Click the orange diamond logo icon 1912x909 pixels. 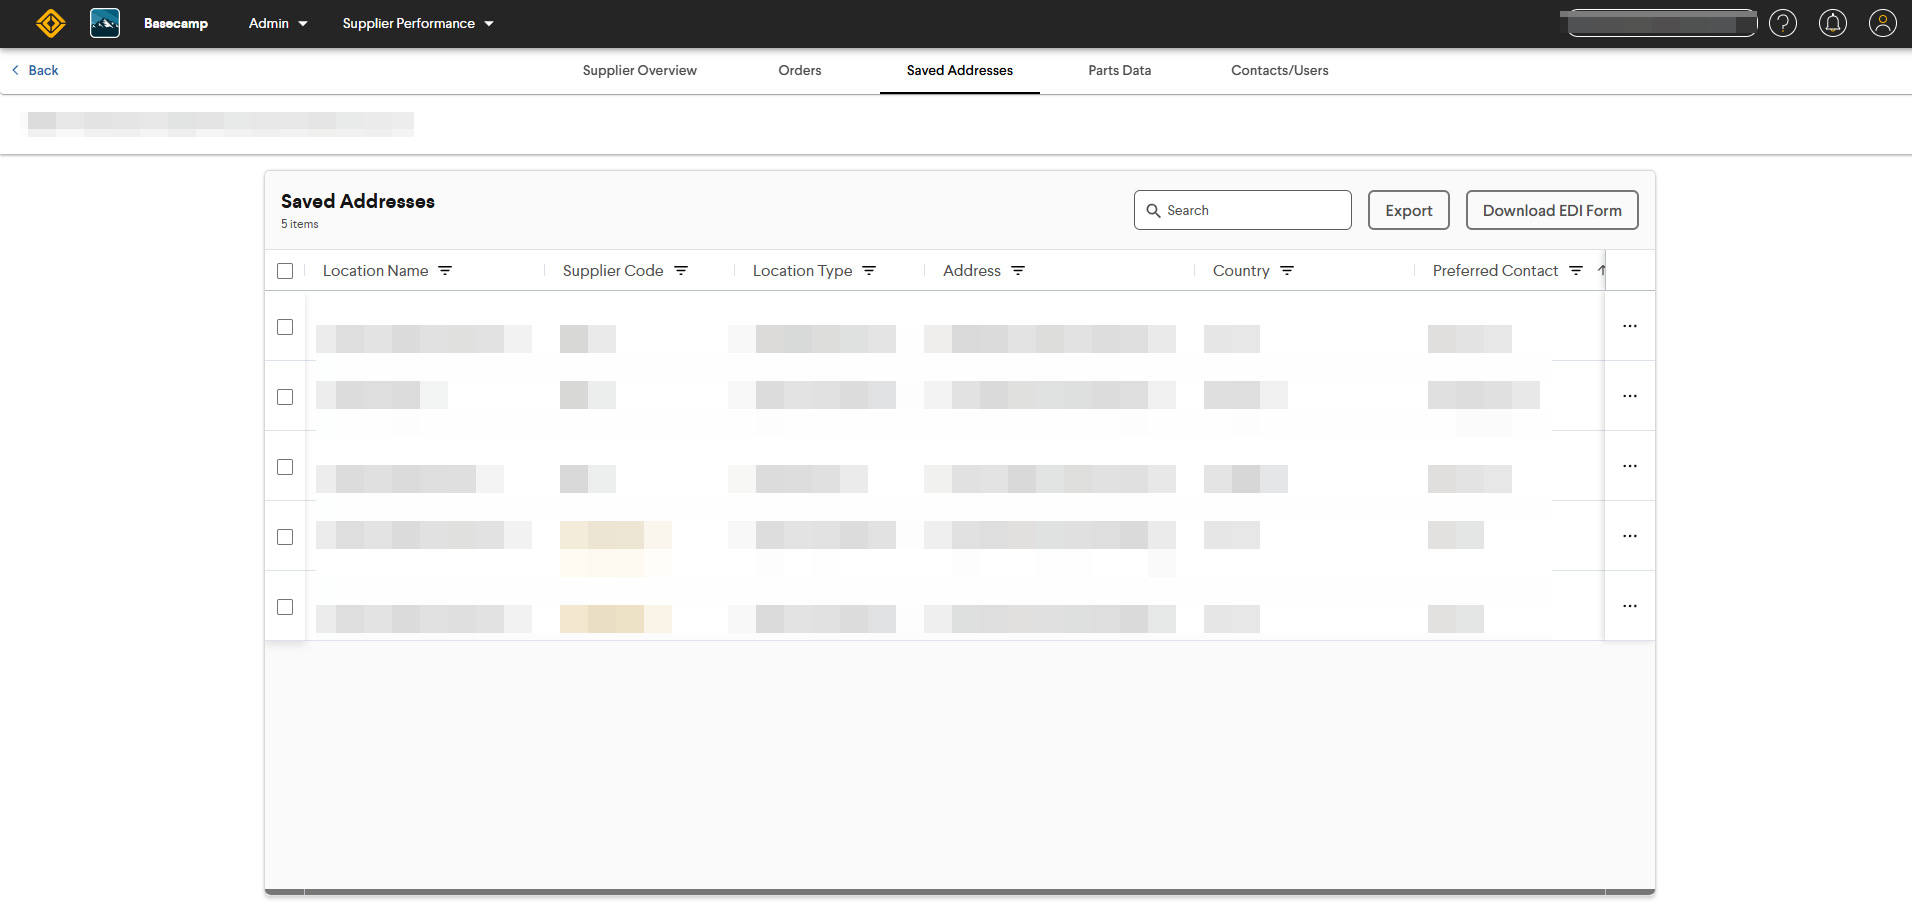click(x=50, y=23)
